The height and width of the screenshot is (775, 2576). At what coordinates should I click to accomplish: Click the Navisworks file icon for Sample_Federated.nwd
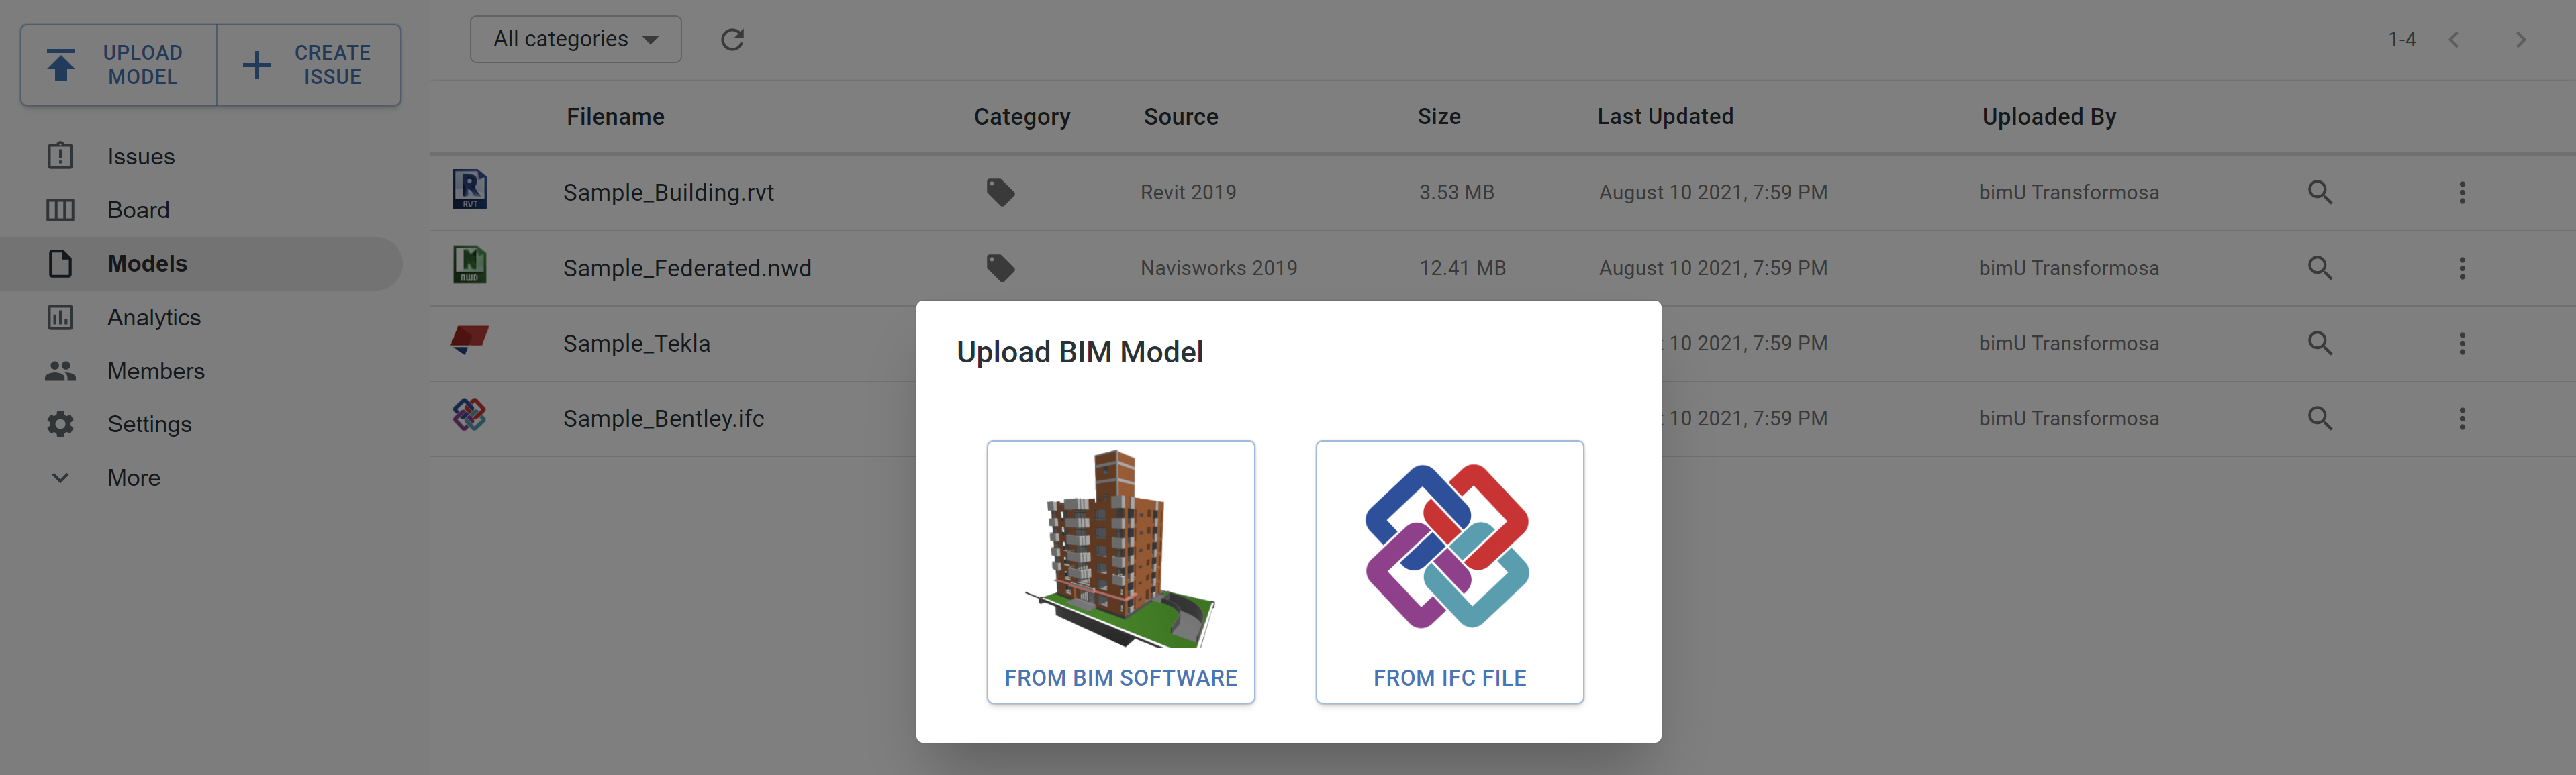(470, 265)
